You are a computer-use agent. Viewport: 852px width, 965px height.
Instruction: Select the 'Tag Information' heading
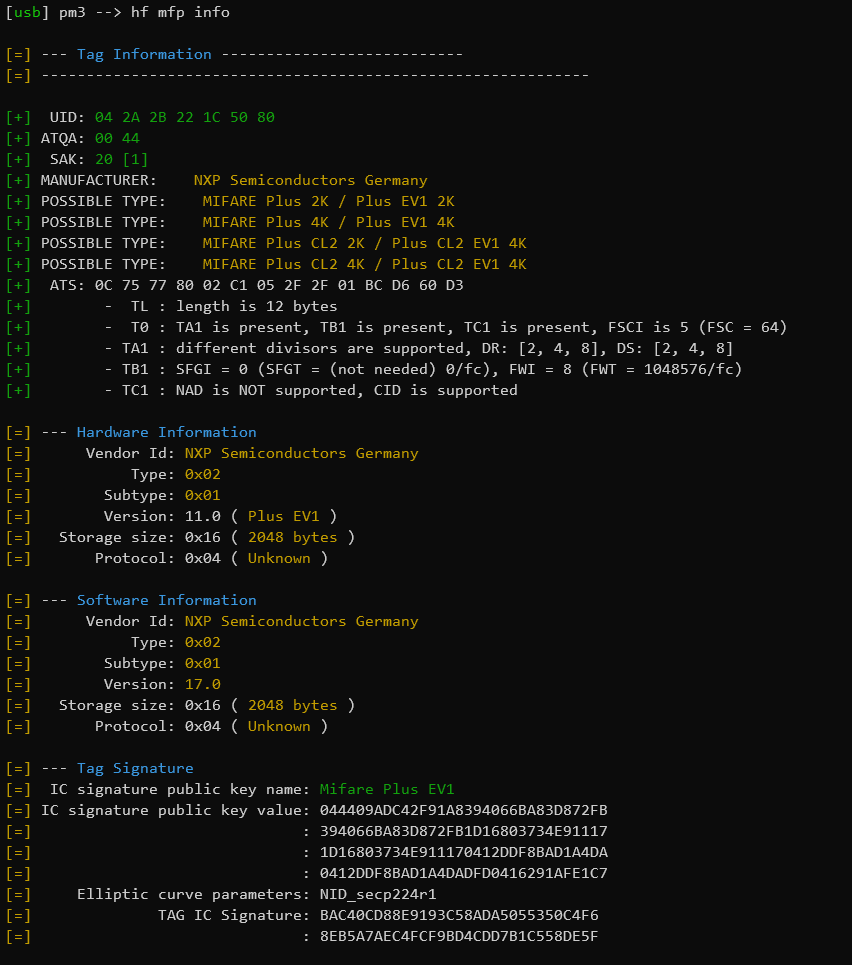(x=144, y=54)
